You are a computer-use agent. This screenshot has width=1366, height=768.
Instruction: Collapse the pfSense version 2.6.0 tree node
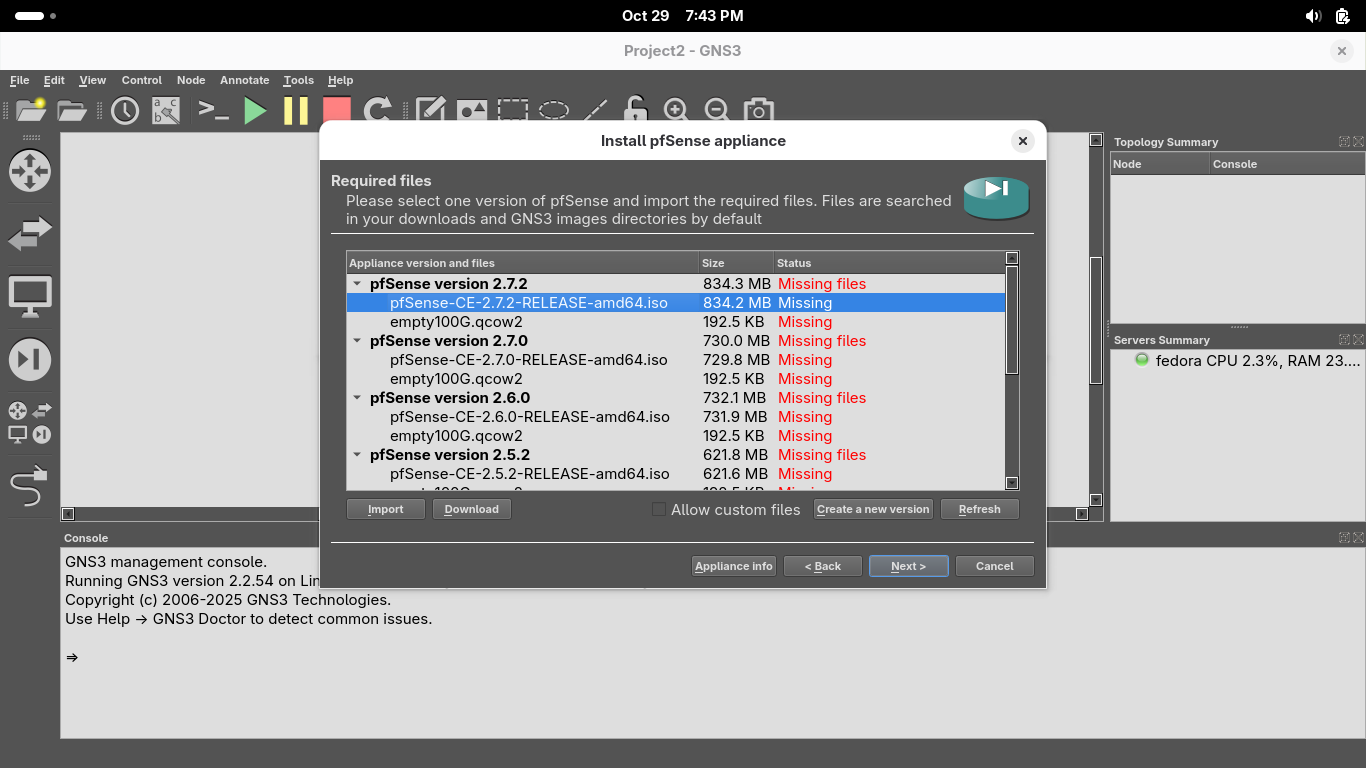click(357, 398)
